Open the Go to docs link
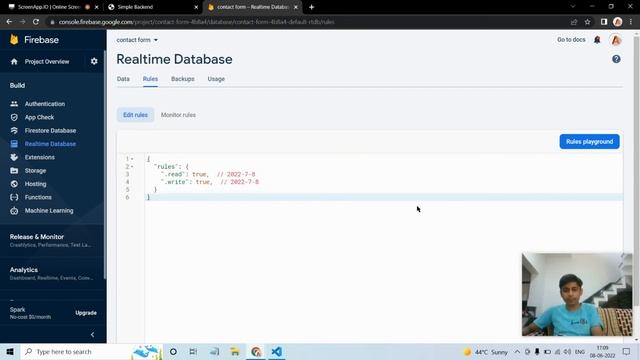Screen dimensions: 640x360 571,40
